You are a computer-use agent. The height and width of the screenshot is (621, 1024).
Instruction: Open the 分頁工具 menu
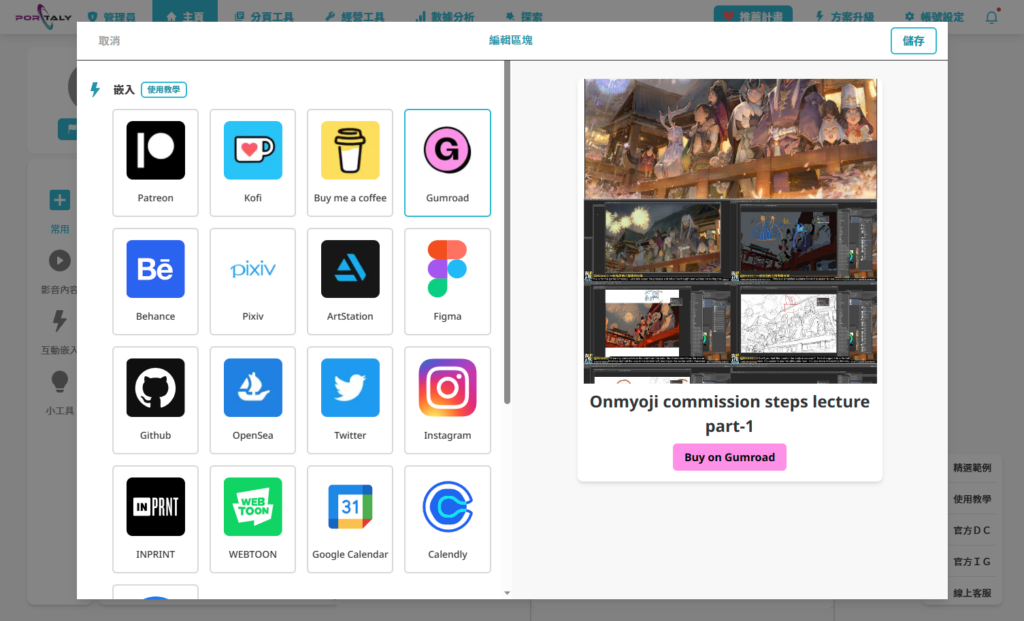264,16
